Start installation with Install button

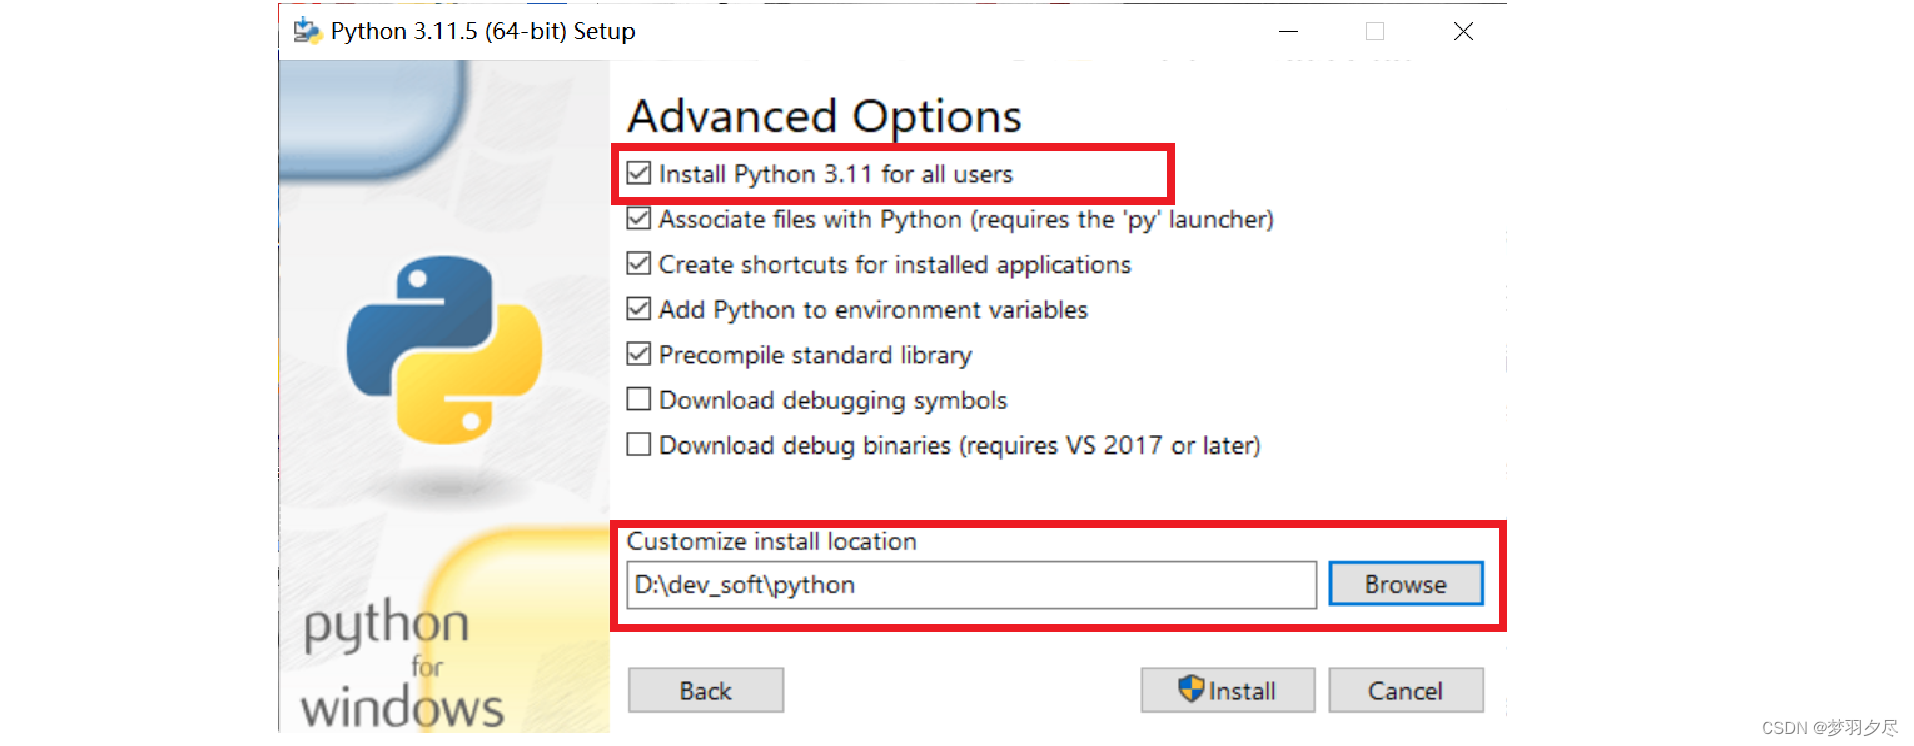(1228, 690)
